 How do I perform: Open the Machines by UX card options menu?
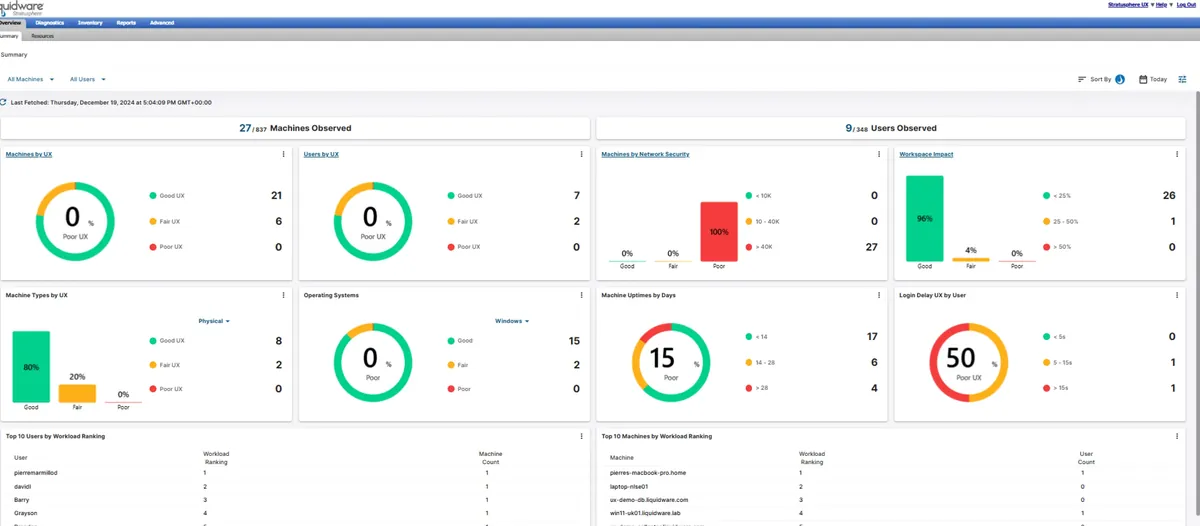click(284, 154)
